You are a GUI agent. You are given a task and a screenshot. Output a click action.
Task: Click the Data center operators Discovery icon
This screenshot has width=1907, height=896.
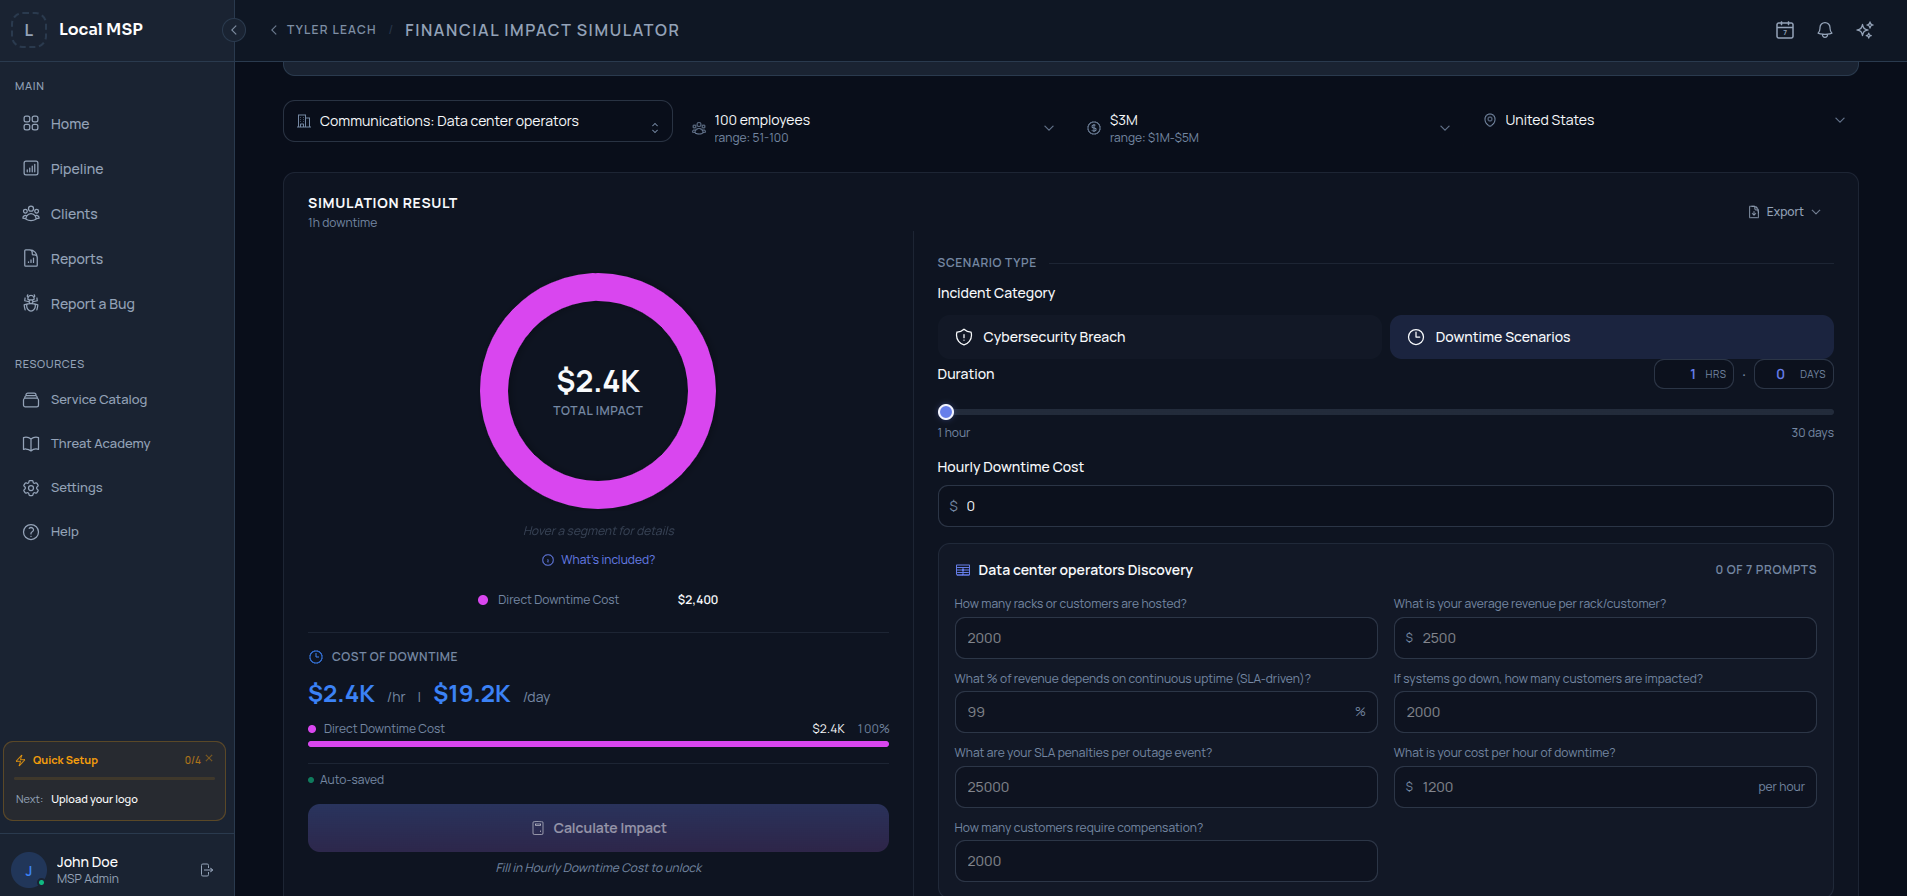[x=963, y=570]
